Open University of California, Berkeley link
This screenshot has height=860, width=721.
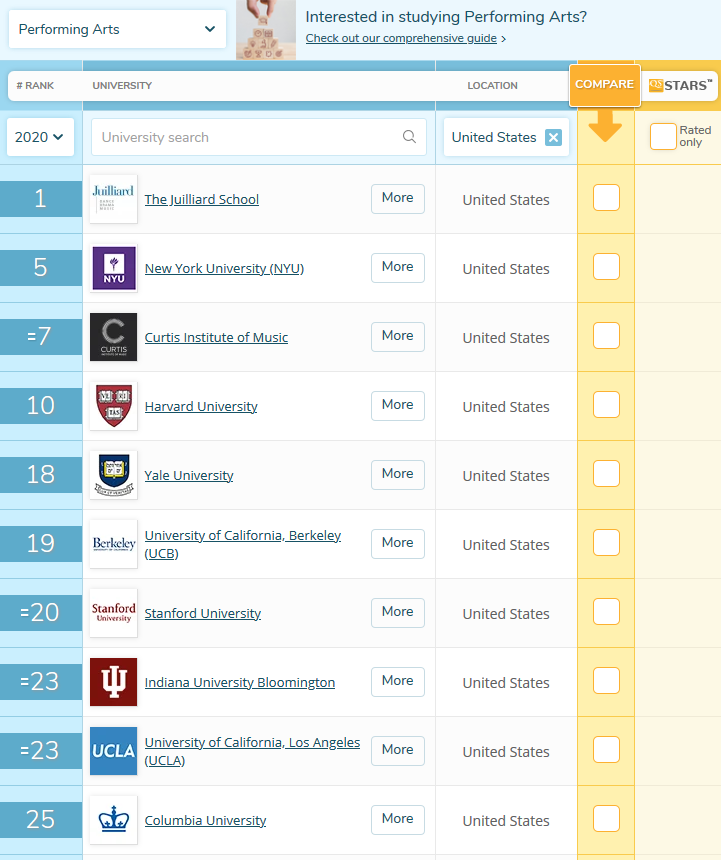243,544
